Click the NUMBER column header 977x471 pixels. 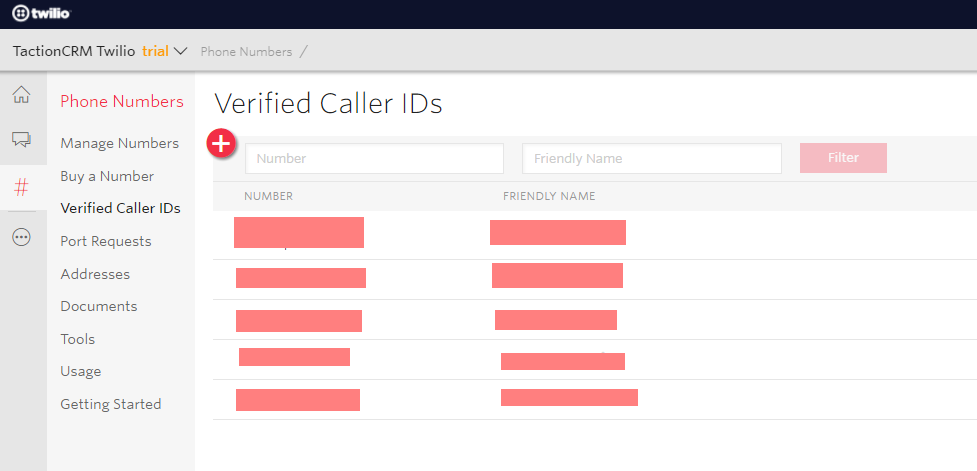click(269, 196)
